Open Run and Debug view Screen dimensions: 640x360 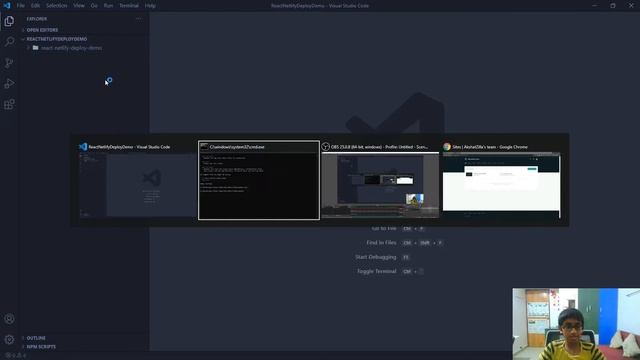9,83
